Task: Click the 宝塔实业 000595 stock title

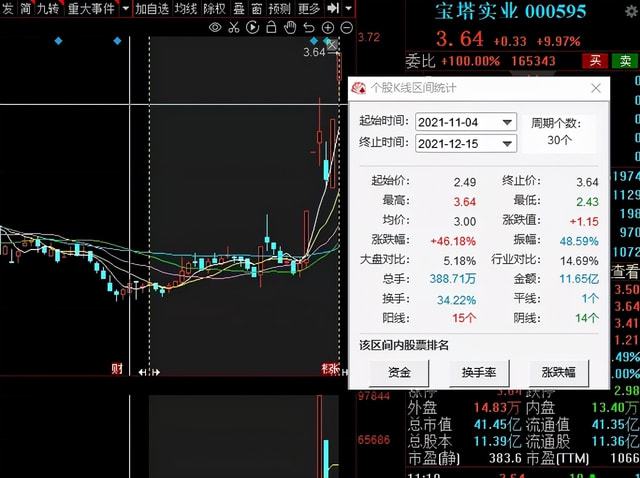Action: coord(511,11)
